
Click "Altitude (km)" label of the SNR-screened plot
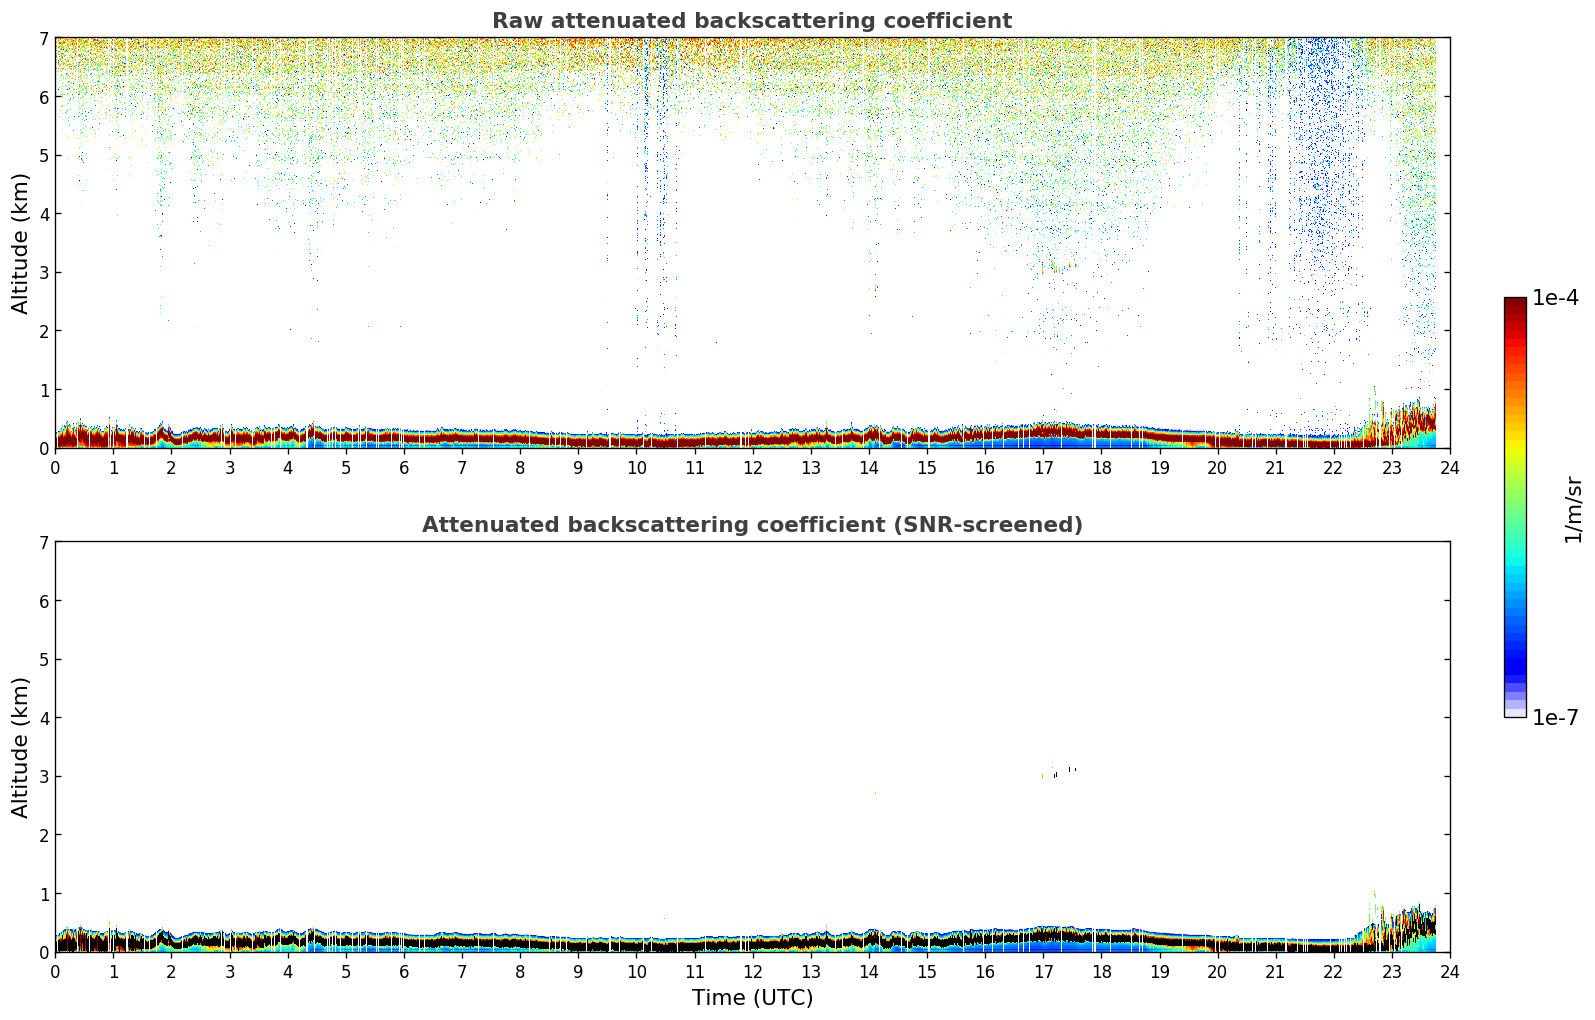click(21, 747)
